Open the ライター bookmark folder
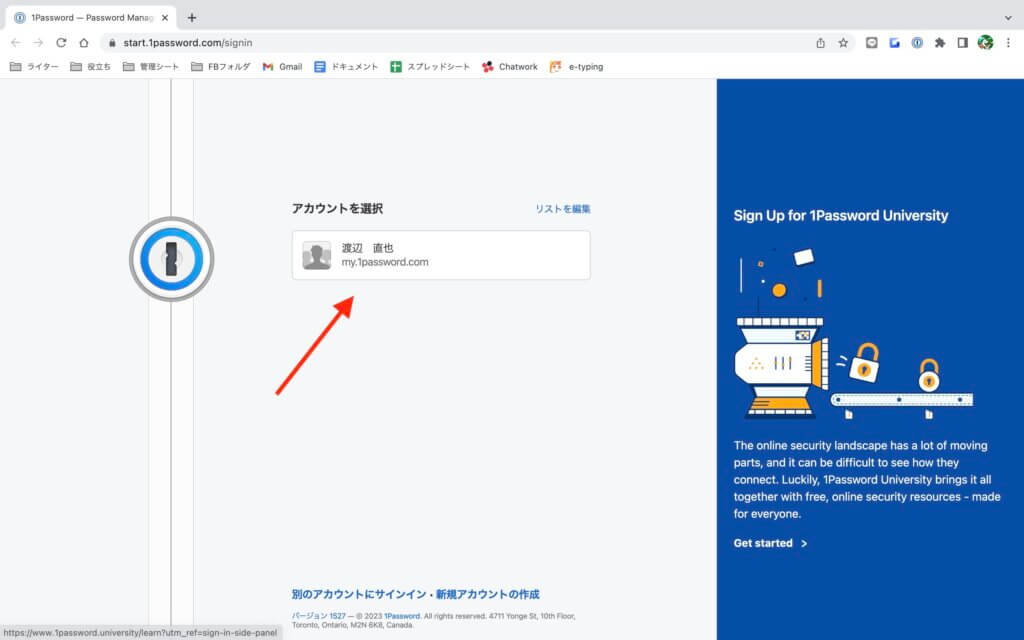Viewport: 1024px width, 640px height. pos(35,67)
